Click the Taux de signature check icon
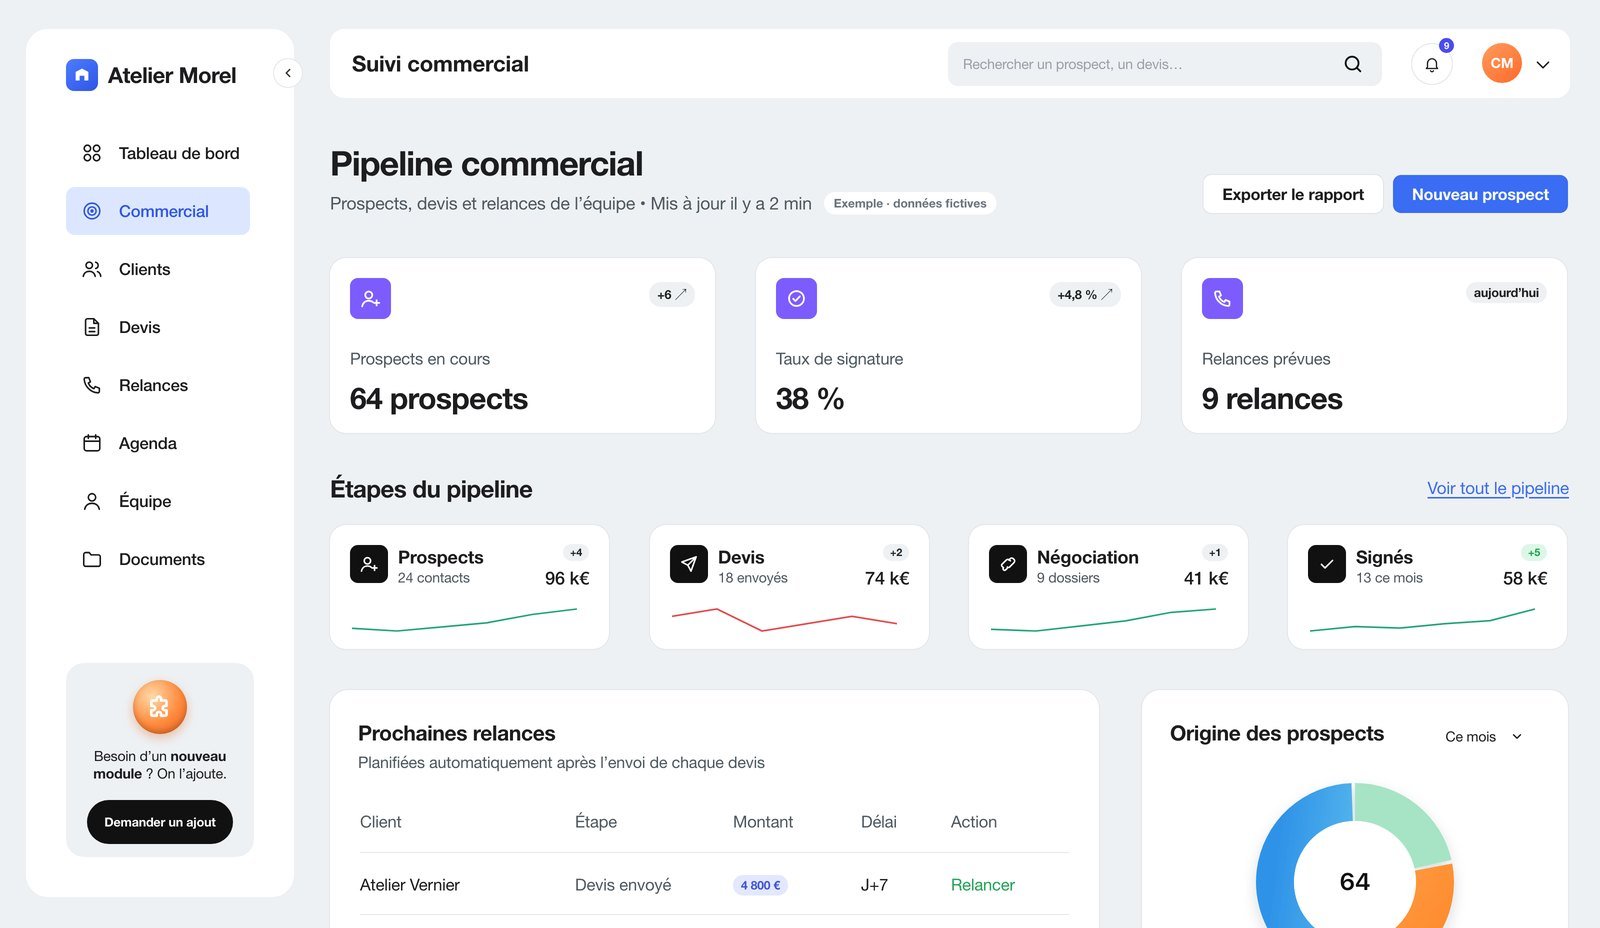1600x928 pixels. pyautogui.click(x=796, y=298)
